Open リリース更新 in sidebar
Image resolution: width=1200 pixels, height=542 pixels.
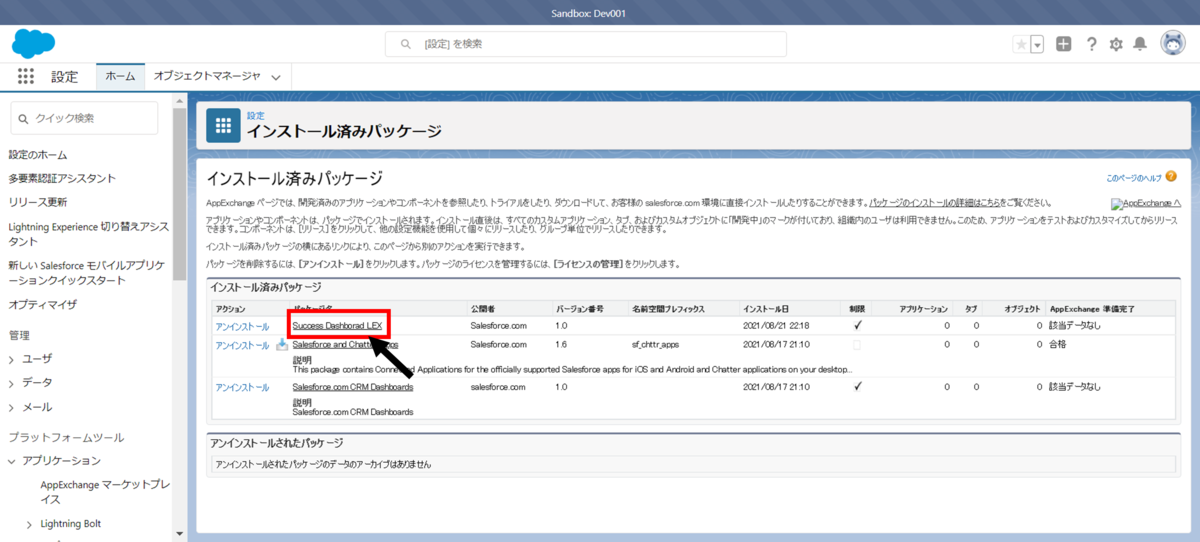(38, 202)
